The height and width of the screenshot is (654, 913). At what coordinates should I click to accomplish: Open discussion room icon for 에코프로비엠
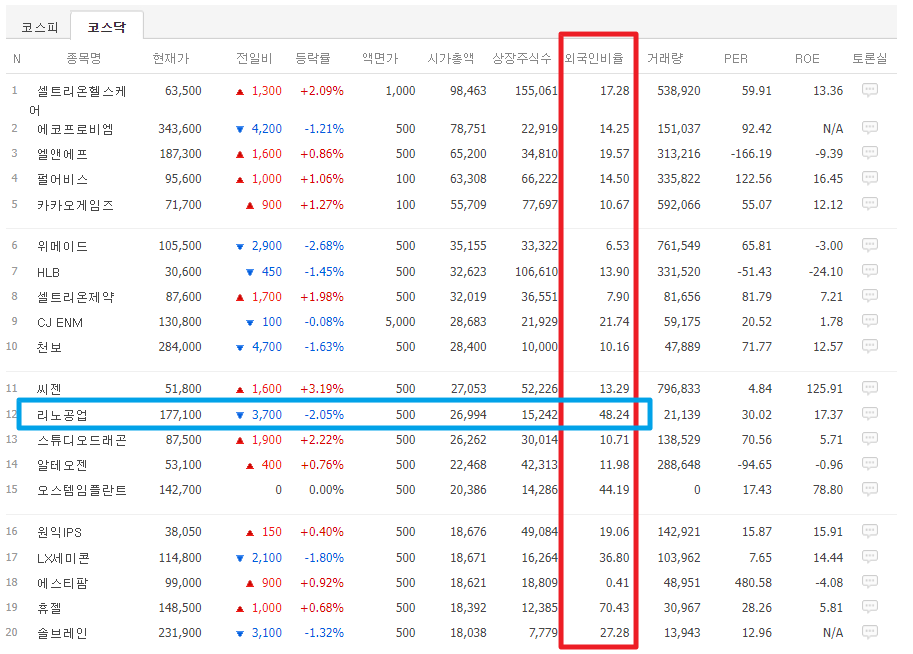869,128
